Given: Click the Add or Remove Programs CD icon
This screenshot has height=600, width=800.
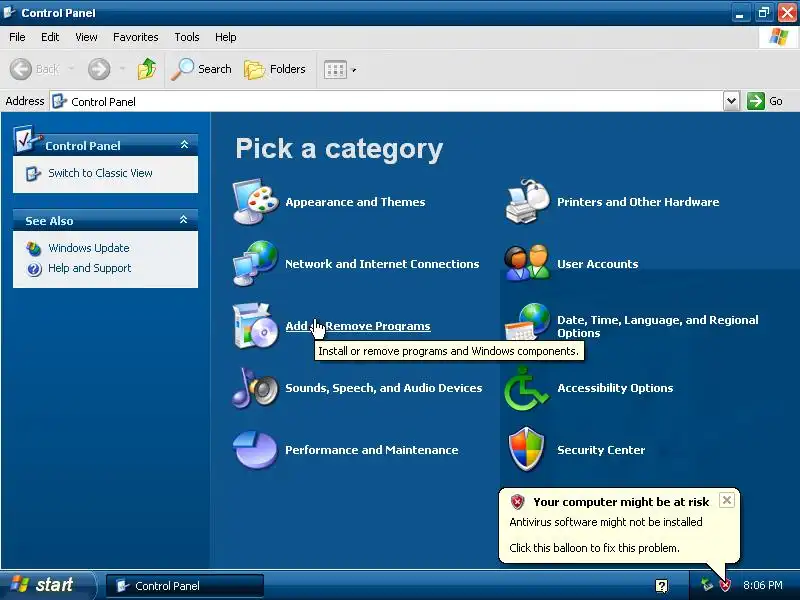Looking at the screenshot, I should point(256,326).
